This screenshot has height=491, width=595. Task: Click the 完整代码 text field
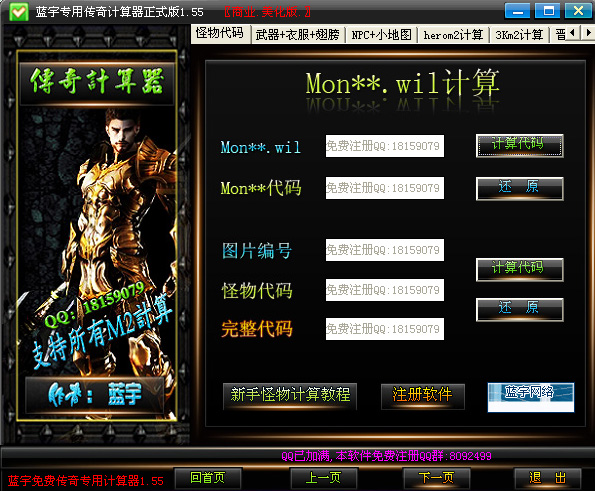pos(384,329)
